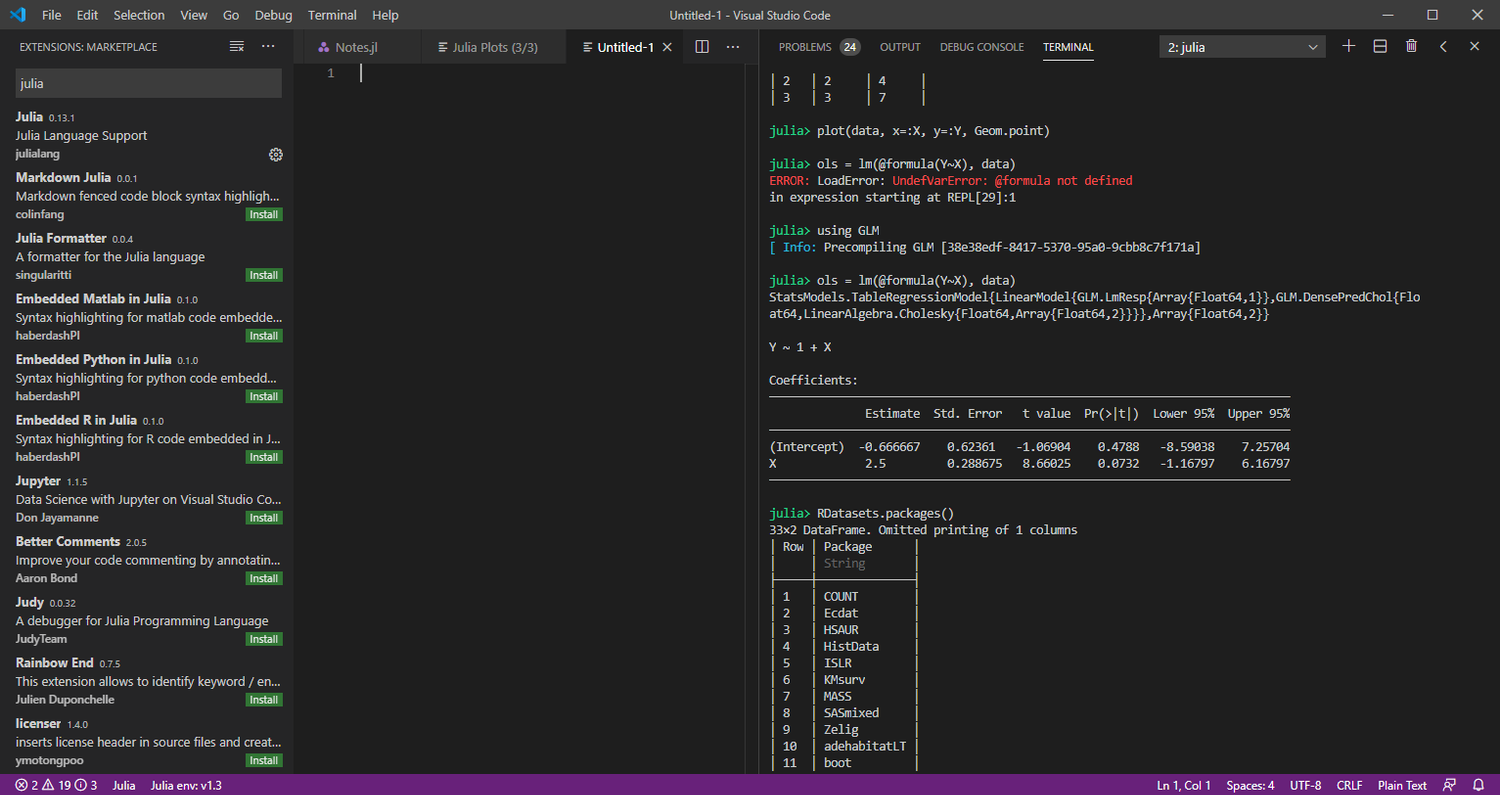Viewport: 1500px width, 795px height.
Task: Select the Terminal panel tab
Action: click(x=1068, y=47)
